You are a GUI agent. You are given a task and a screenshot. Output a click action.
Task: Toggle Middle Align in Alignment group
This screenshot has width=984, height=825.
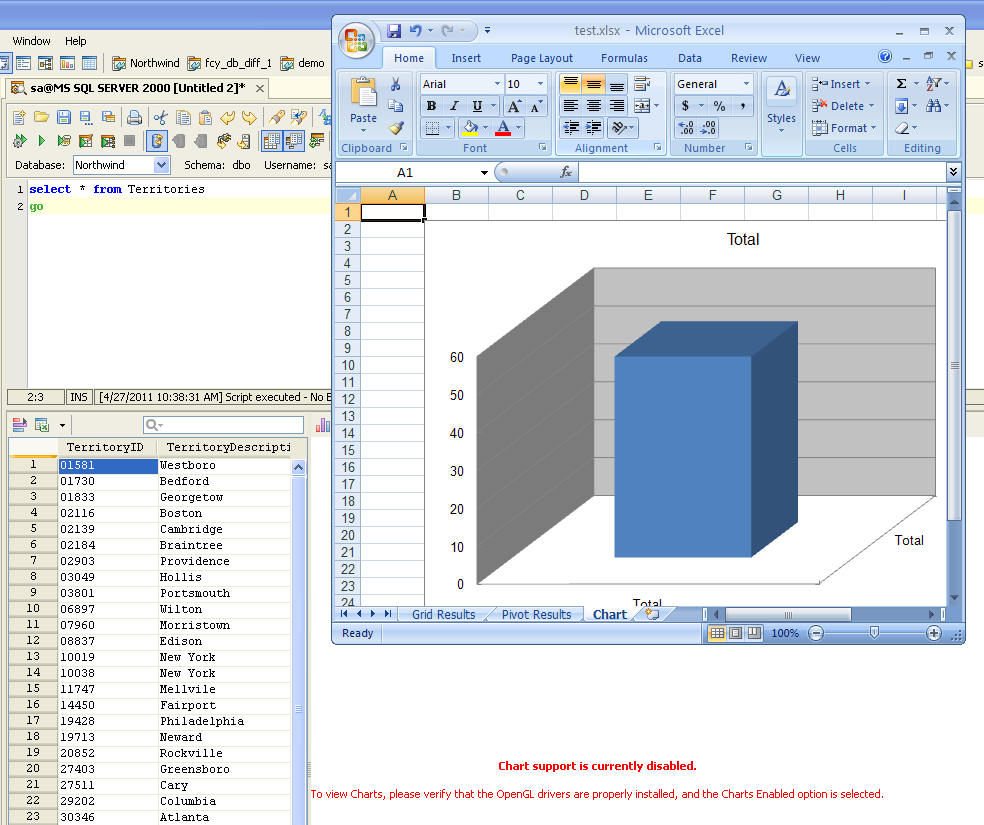pos(594,83)
